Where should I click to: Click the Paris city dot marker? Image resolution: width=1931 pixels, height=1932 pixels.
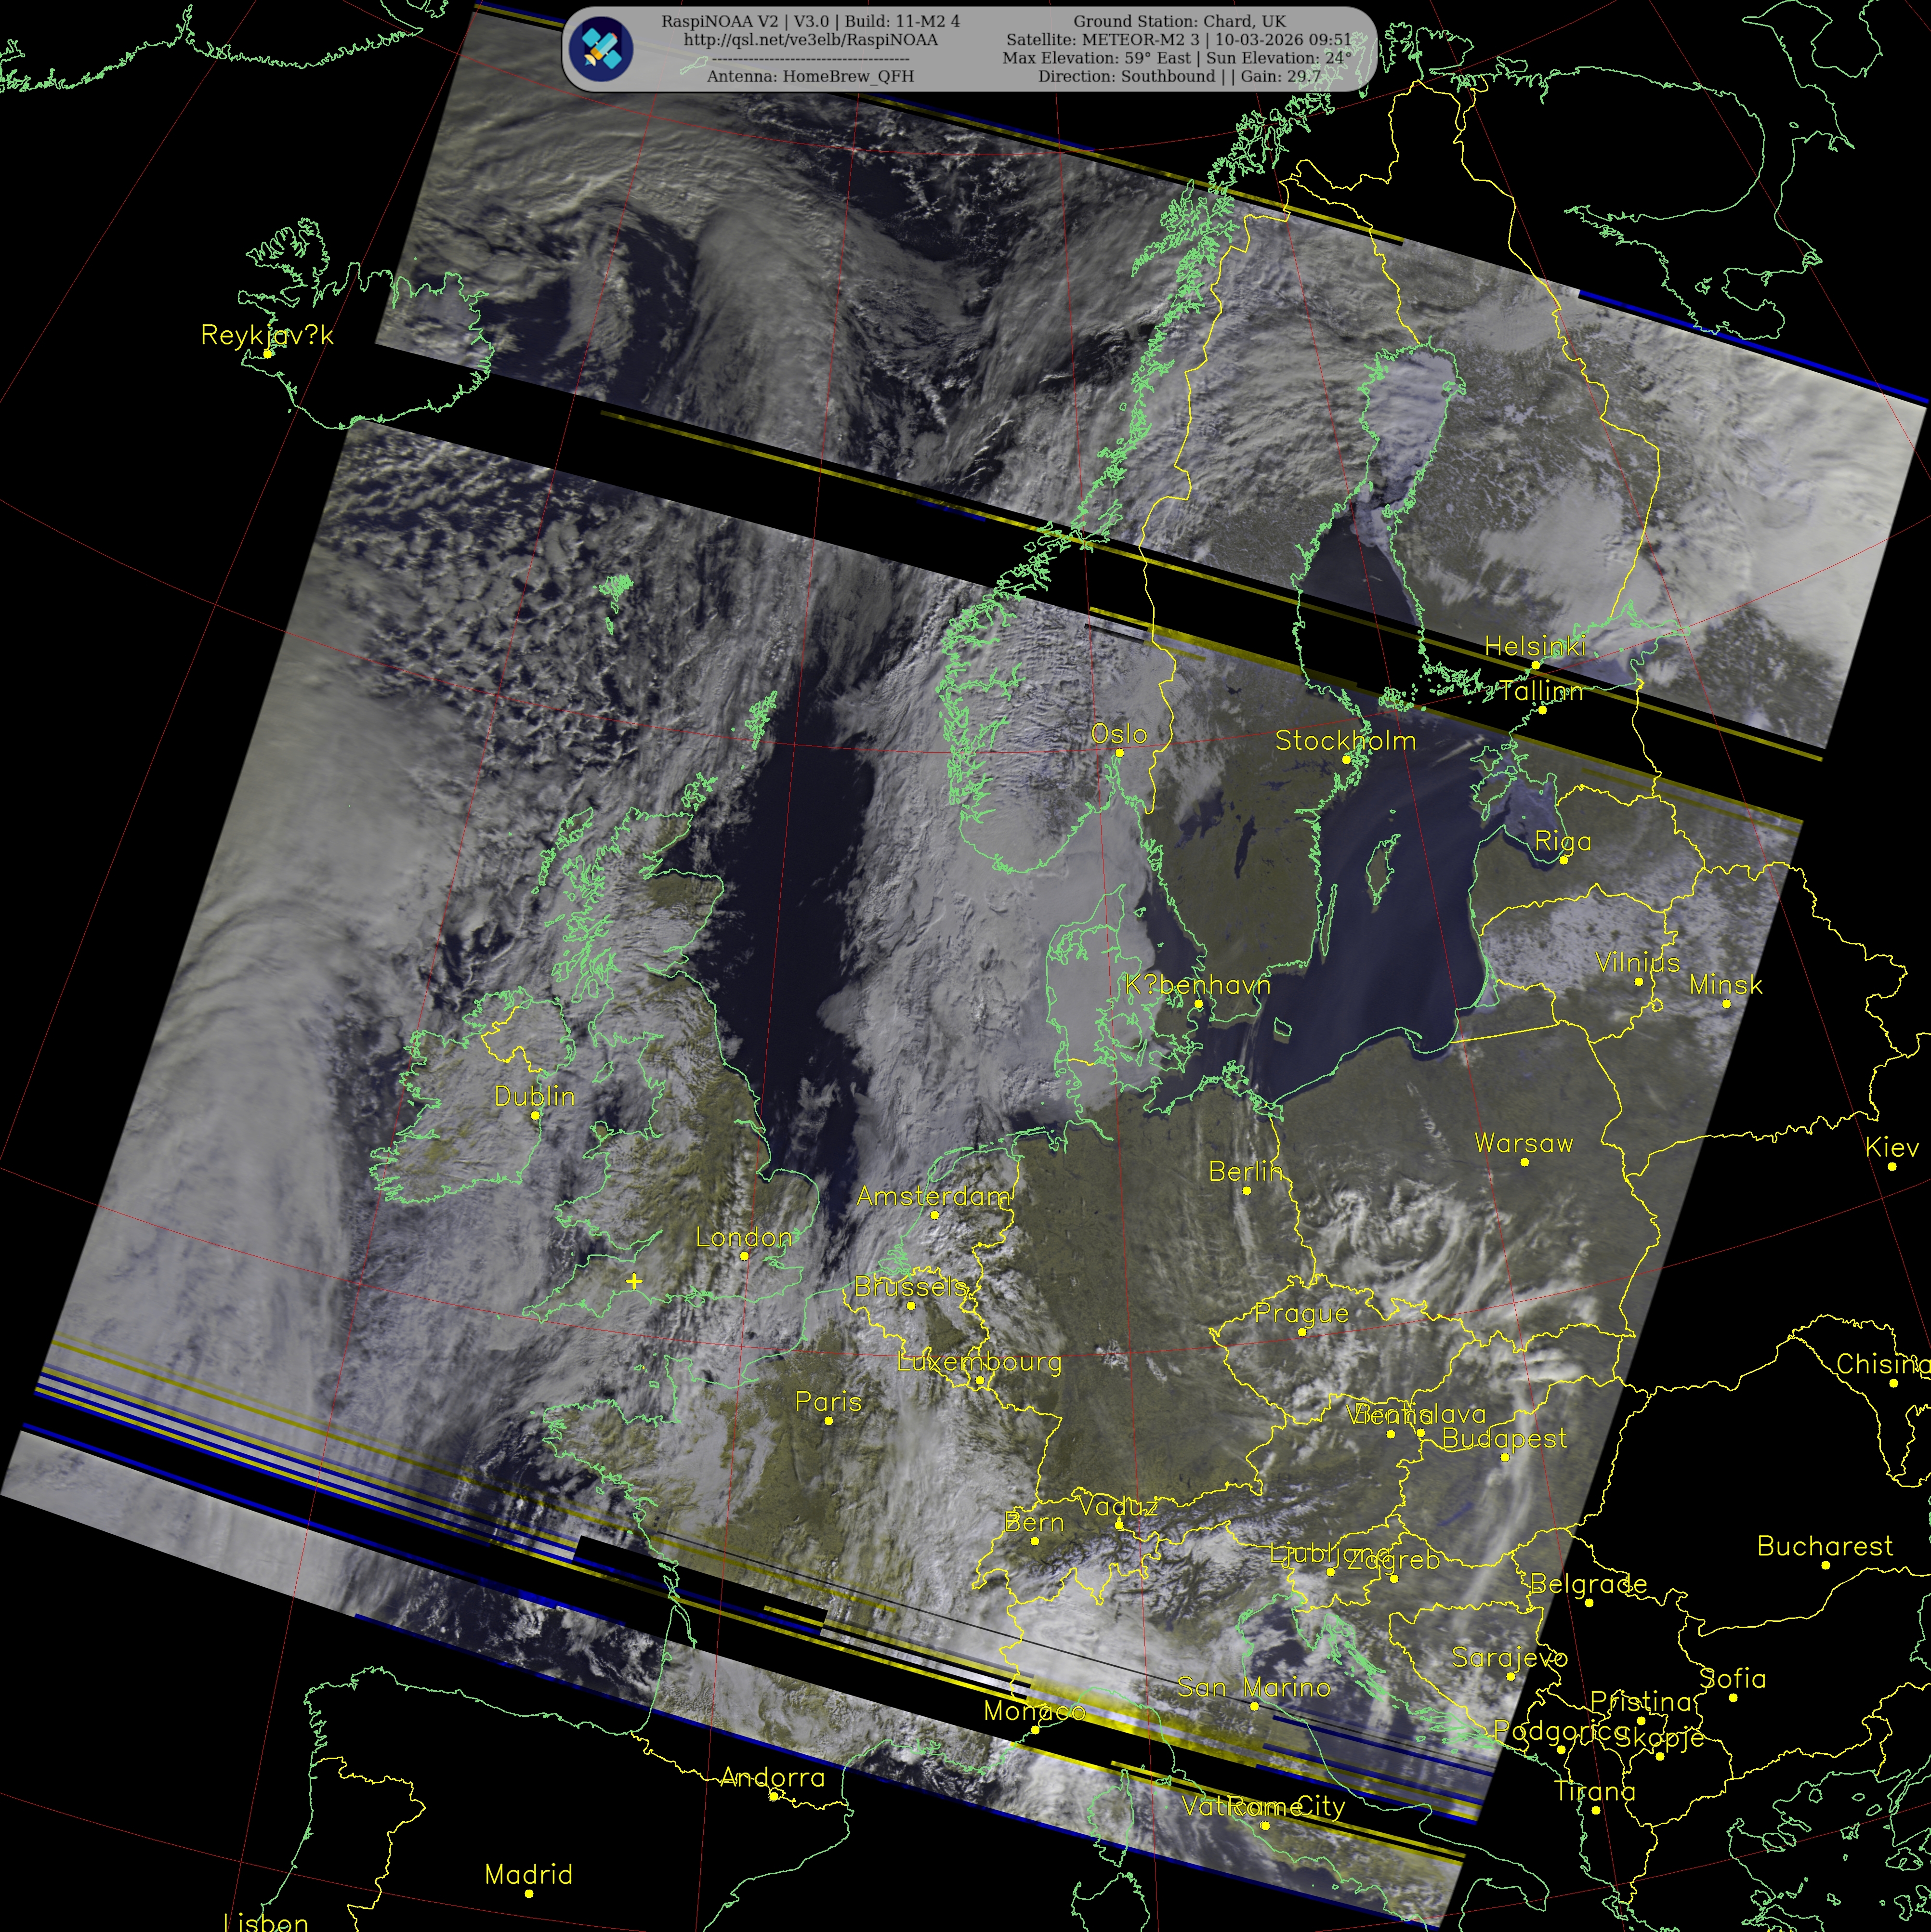828,1421
